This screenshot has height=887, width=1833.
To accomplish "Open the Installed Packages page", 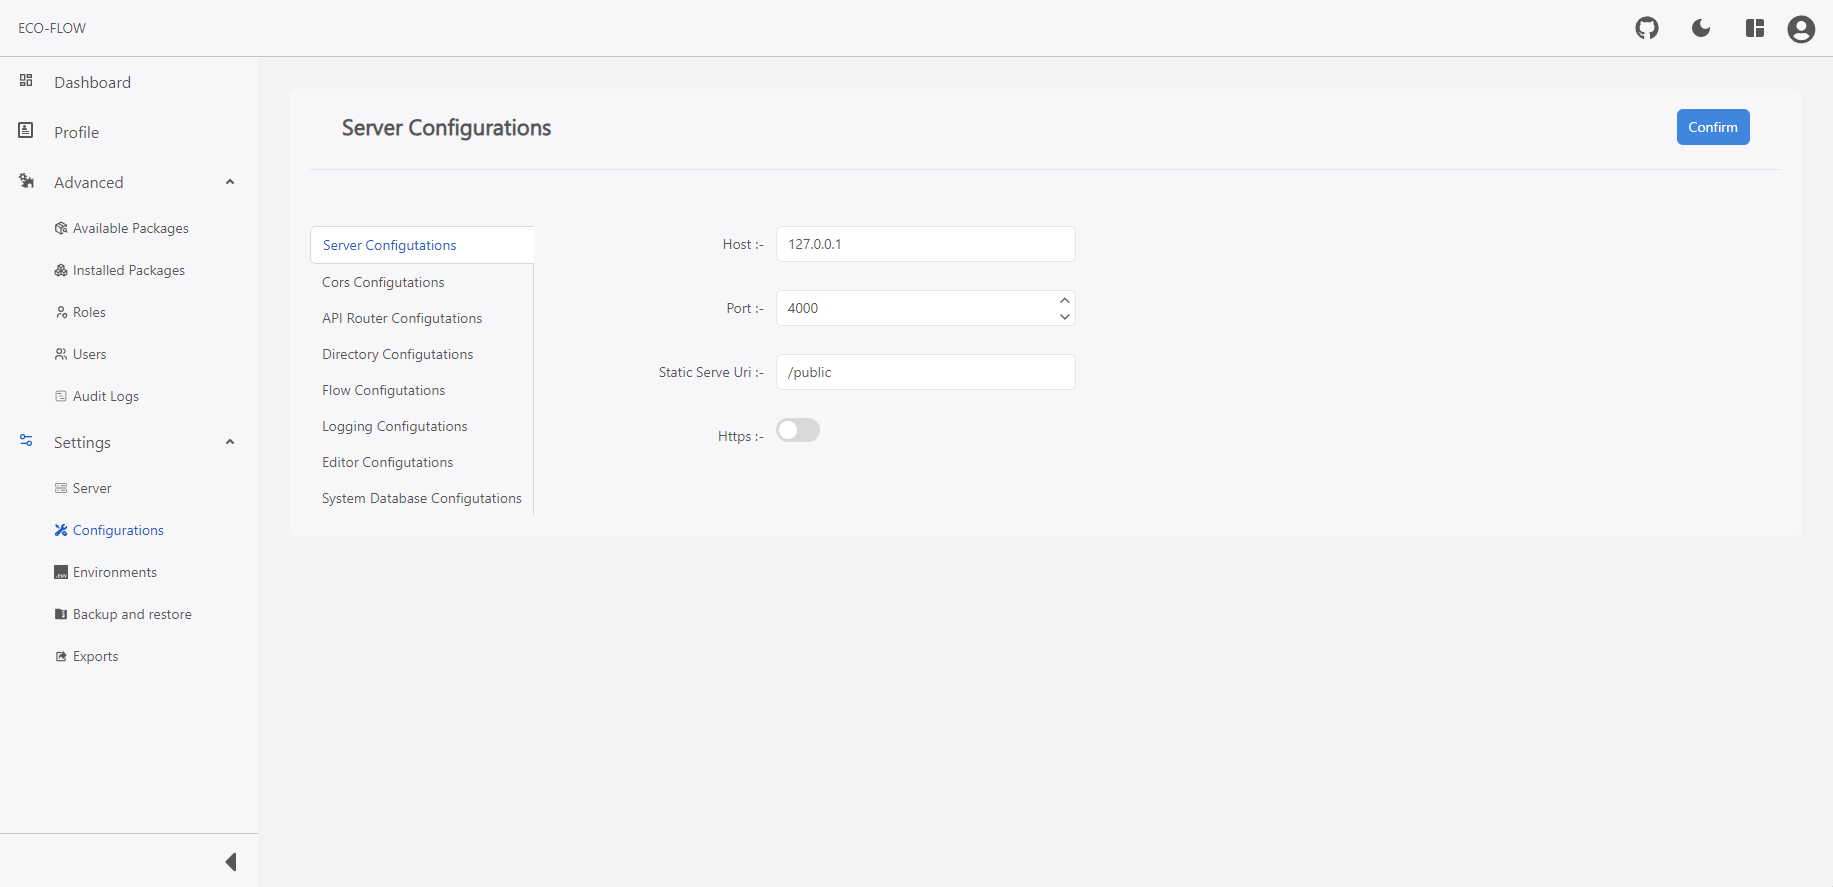I will coord(129,270).
